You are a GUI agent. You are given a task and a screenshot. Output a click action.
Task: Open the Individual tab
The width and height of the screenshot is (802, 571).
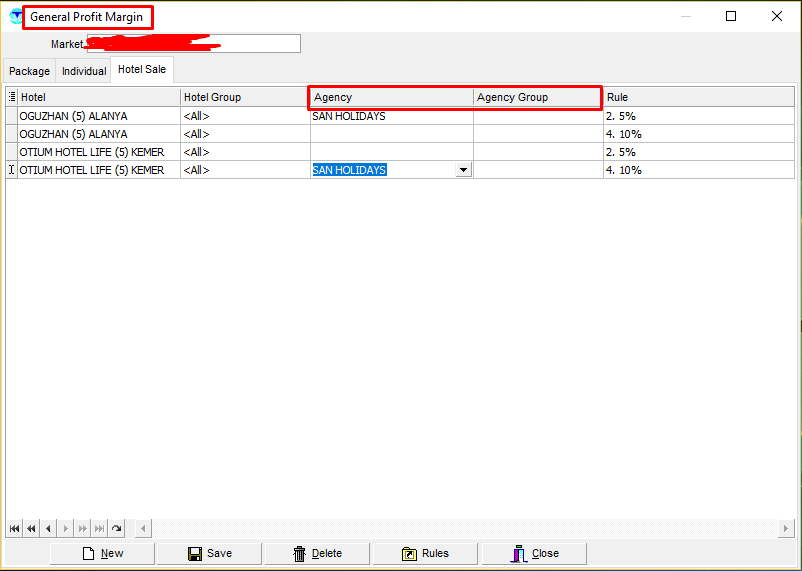(x=84, y=71)
